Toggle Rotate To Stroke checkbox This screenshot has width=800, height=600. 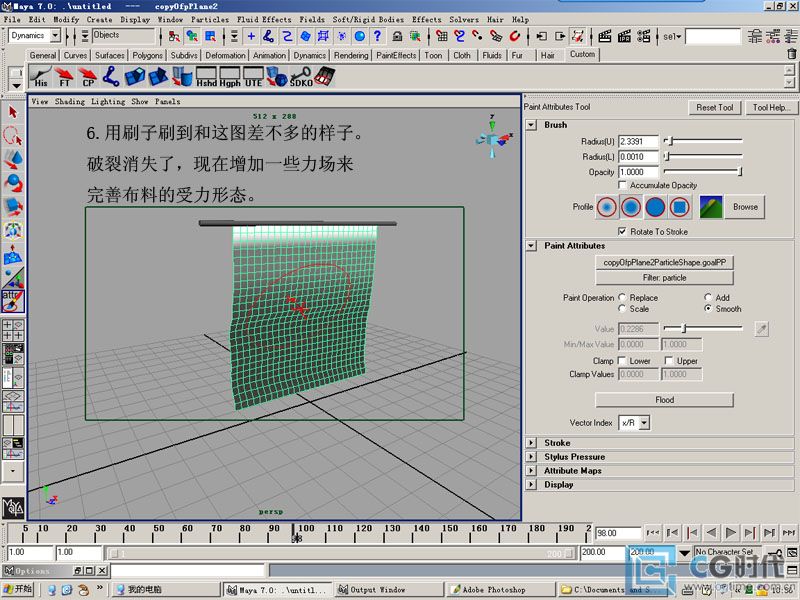point(622,231)
